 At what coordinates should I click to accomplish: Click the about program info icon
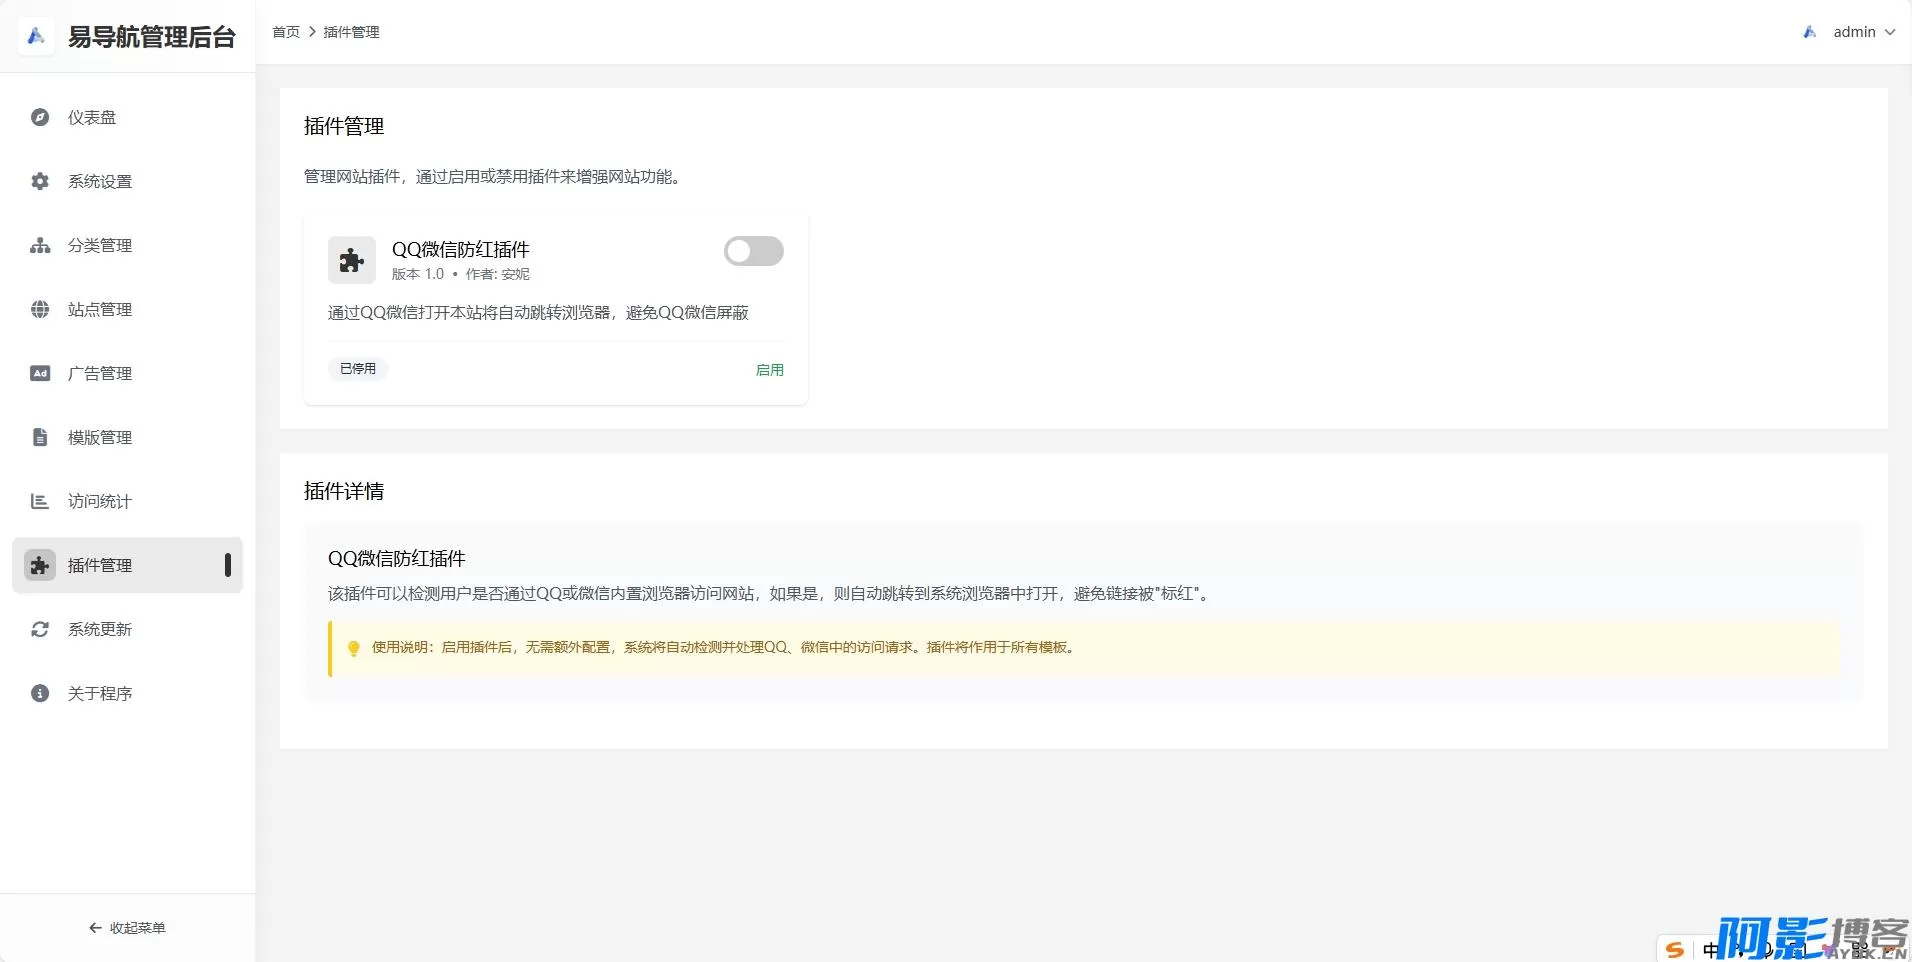click(40, 693)
